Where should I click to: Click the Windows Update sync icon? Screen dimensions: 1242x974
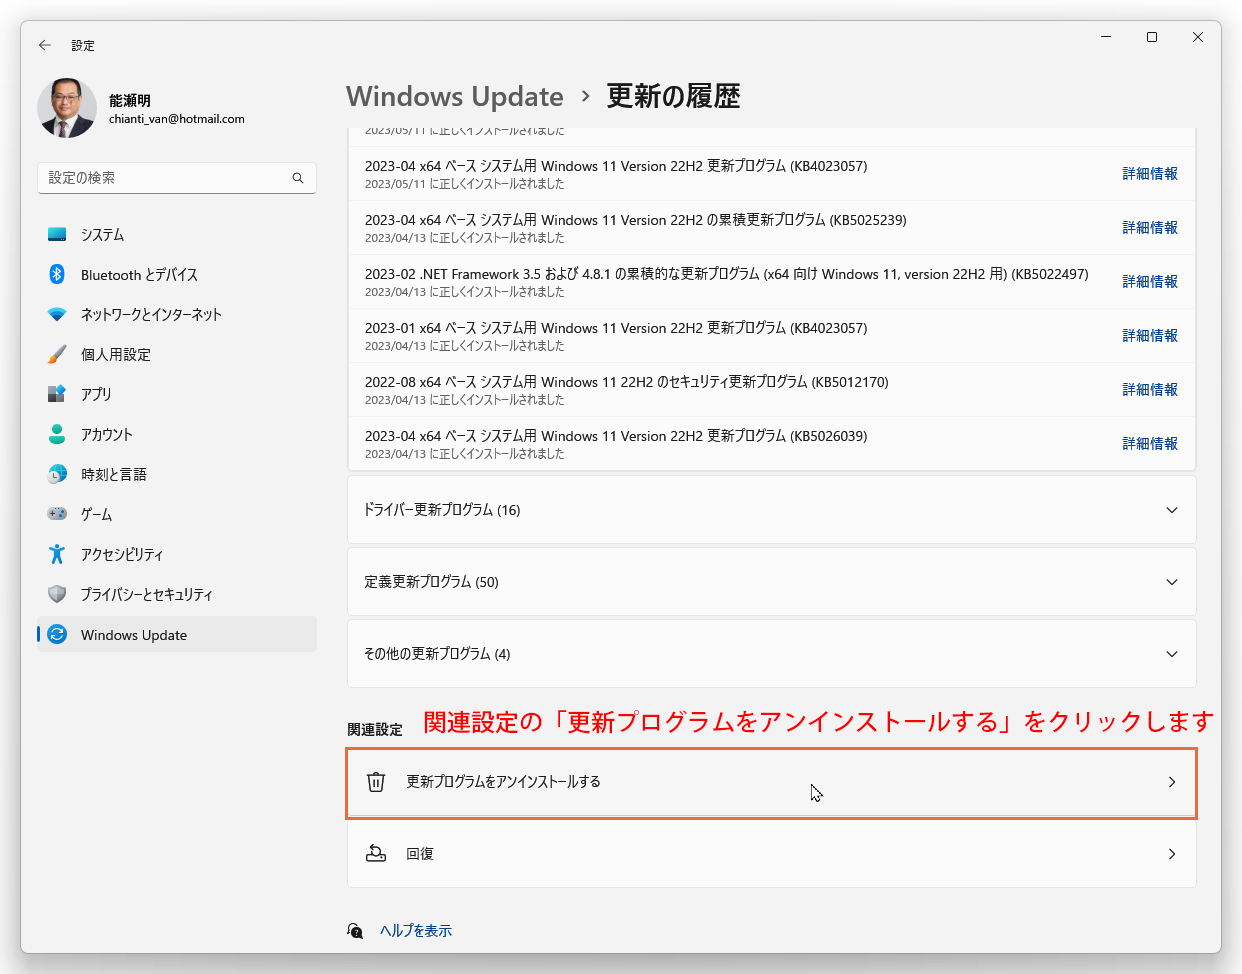click(57, 634)
